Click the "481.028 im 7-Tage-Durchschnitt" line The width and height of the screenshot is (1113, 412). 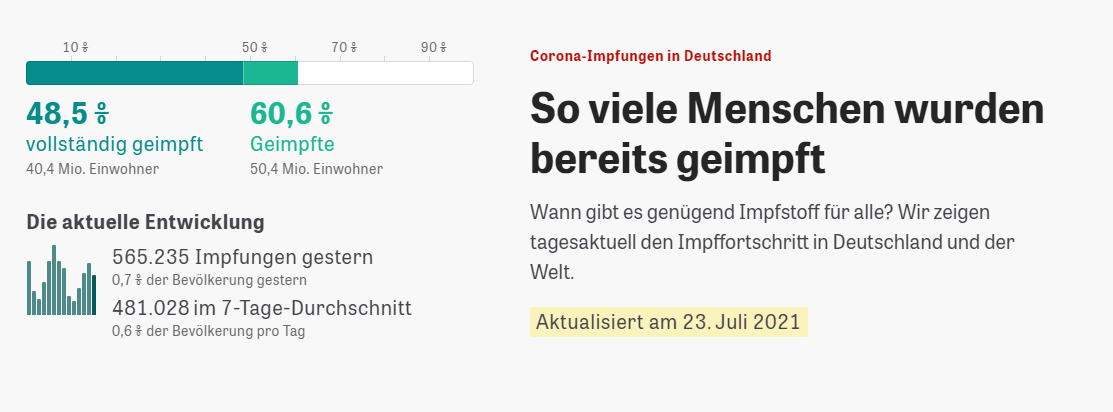261,308
